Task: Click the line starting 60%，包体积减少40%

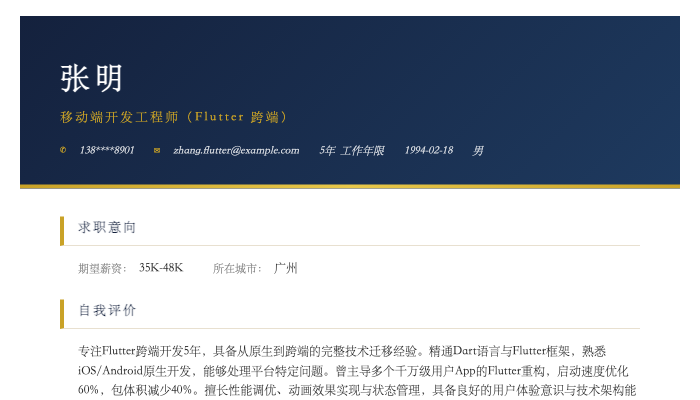Action: 357,391
